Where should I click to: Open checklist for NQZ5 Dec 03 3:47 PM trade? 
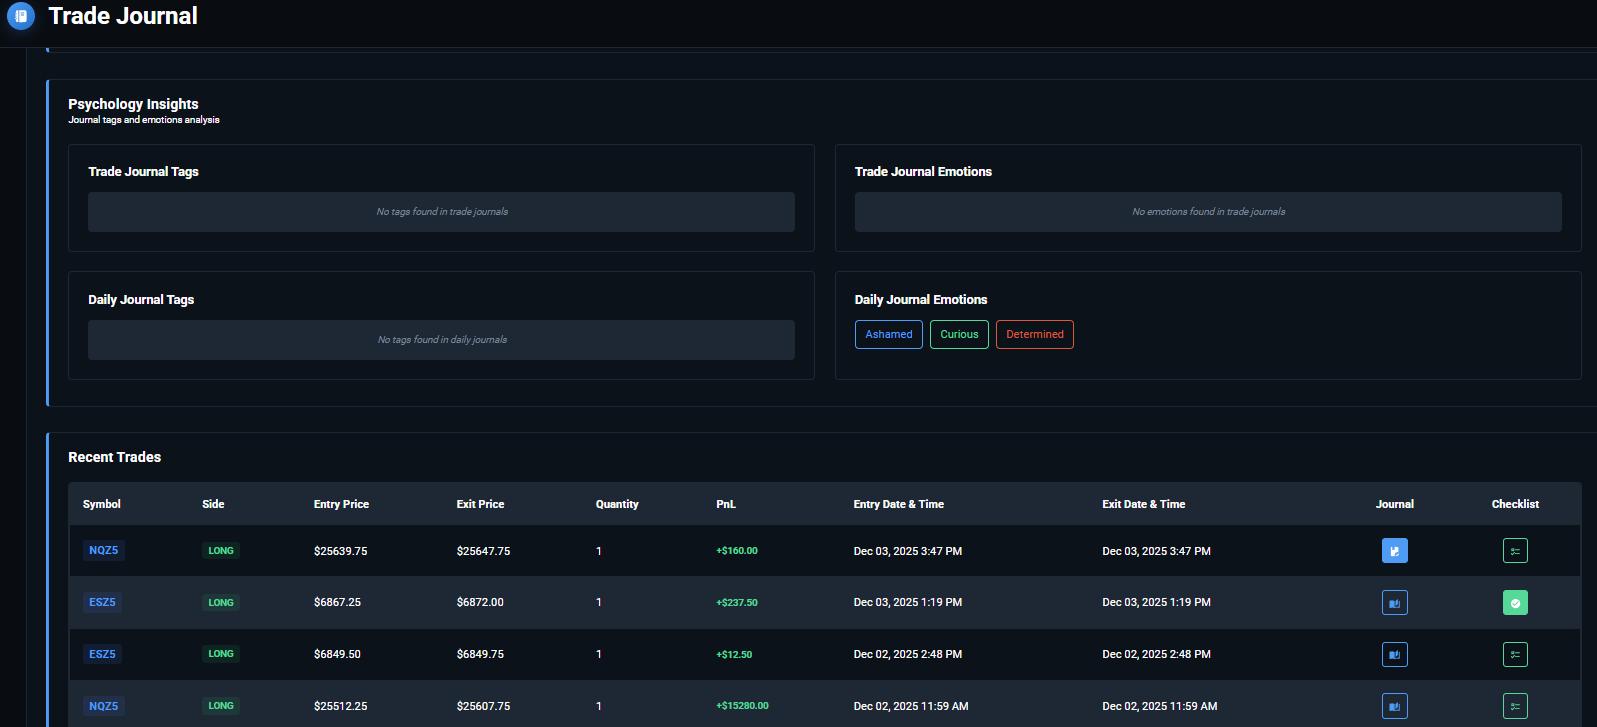tap(1515, 551)
